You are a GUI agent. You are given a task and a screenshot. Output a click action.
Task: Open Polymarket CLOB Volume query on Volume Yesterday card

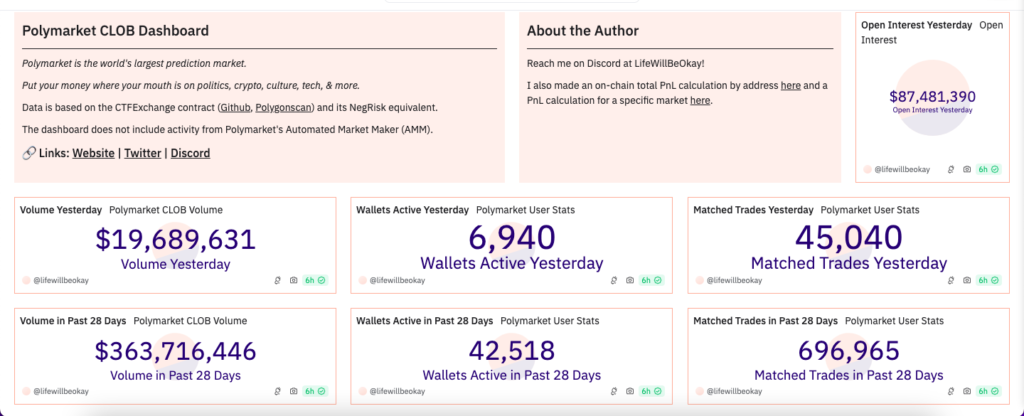(x=166, y=210)
